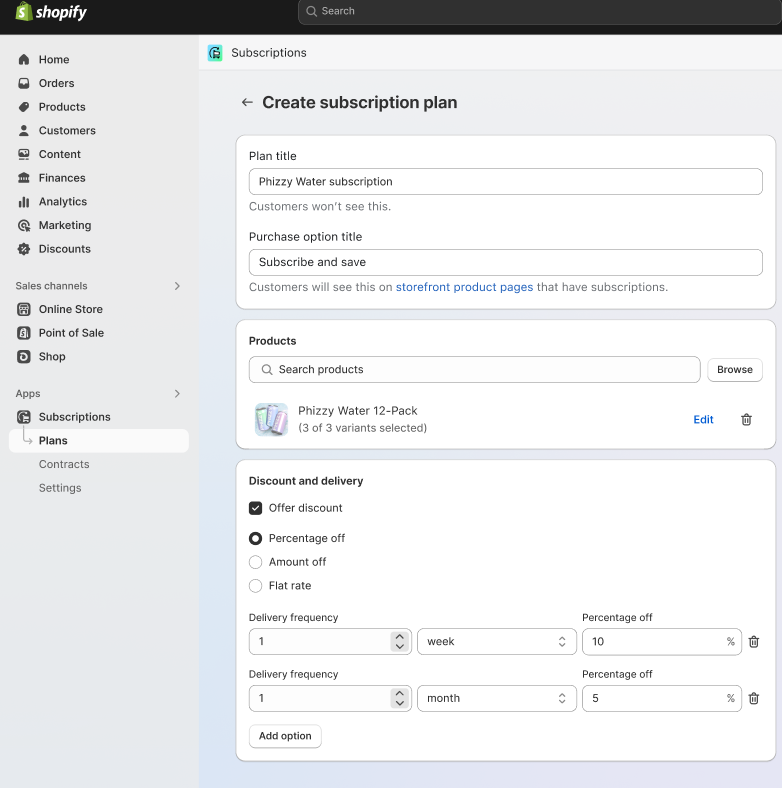Open Online Store sales channel
This screenshot has height=788, width=782.
[70, 309]
